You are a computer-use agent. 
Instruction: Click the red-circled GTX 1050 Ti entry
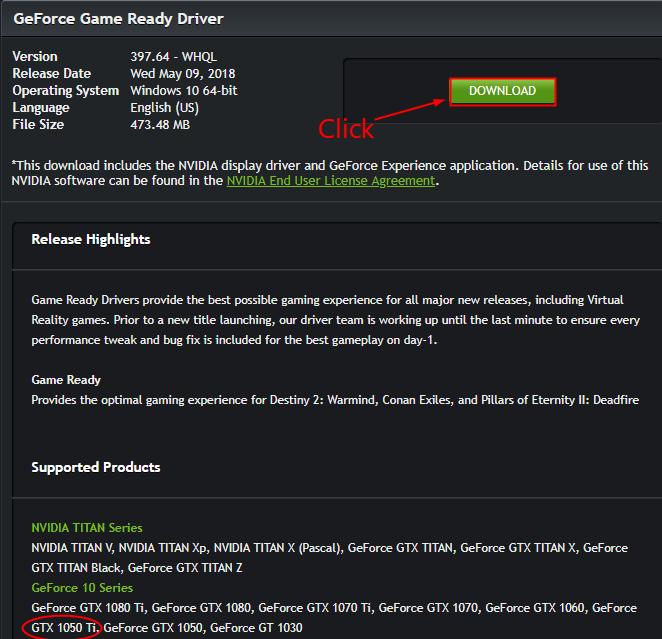point(65,627)
